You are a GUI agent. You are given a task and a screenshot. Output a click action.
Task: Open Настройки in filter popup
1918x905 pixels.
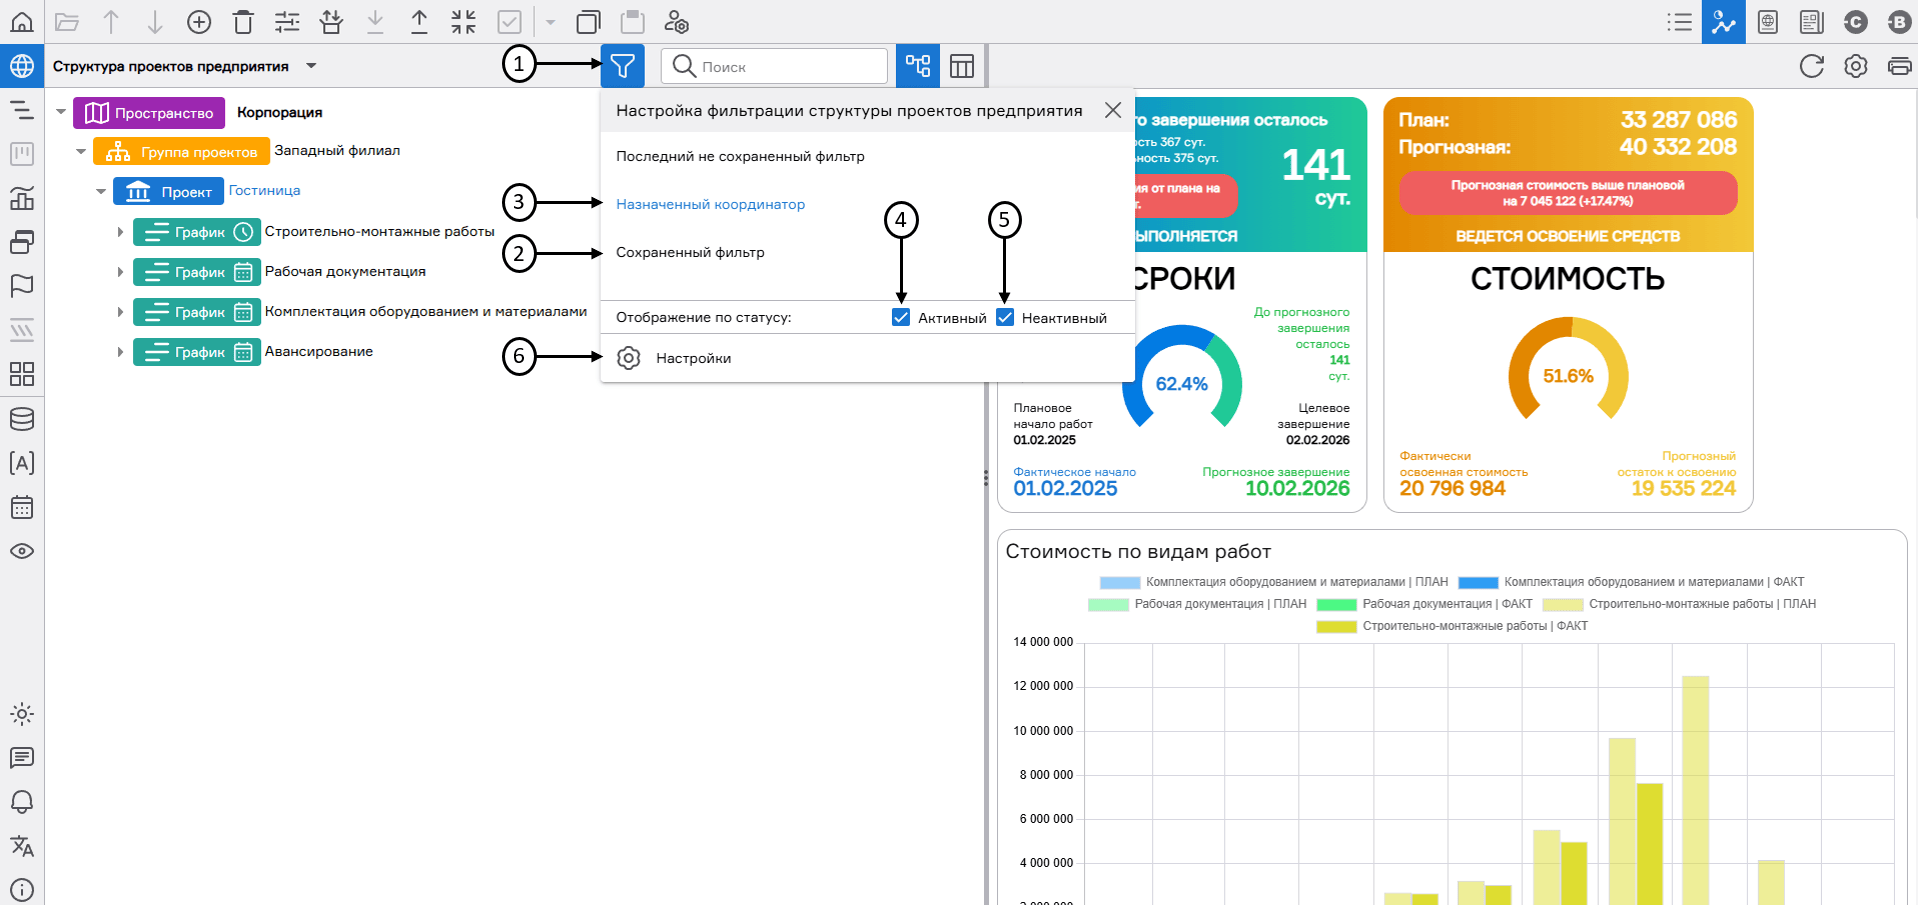693,358
